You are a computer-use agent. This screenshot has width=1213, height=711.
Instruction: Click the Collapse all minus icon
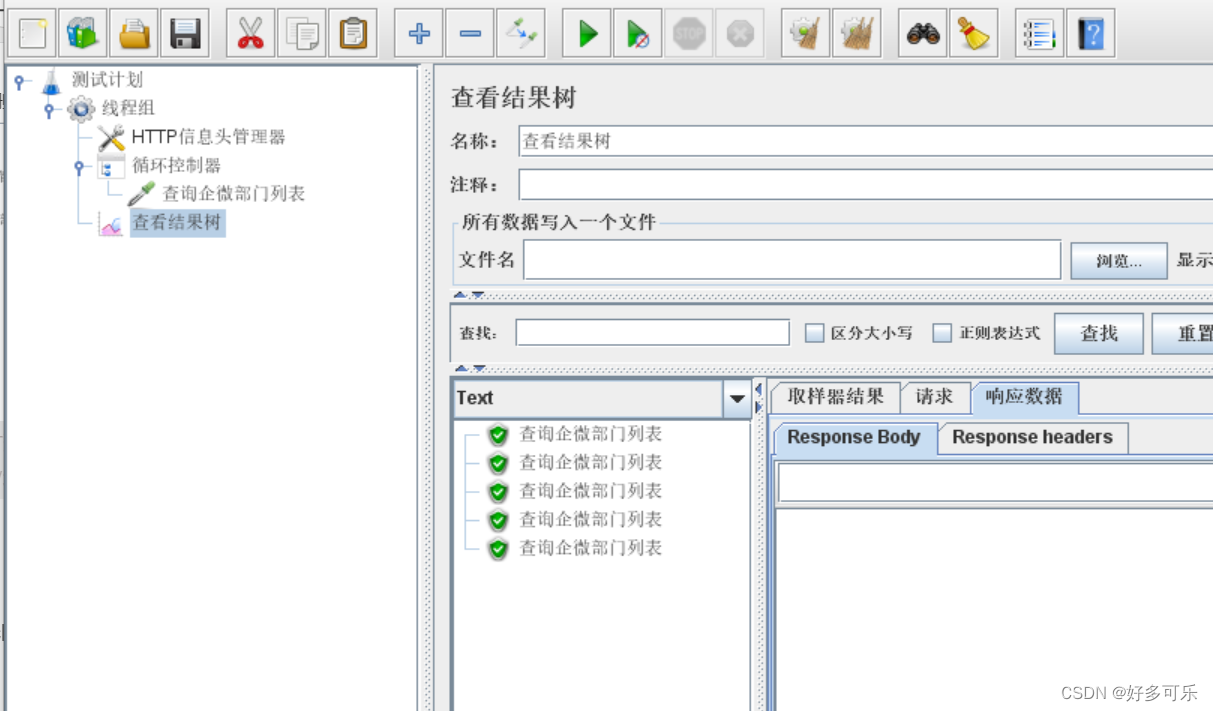point(470,34)
